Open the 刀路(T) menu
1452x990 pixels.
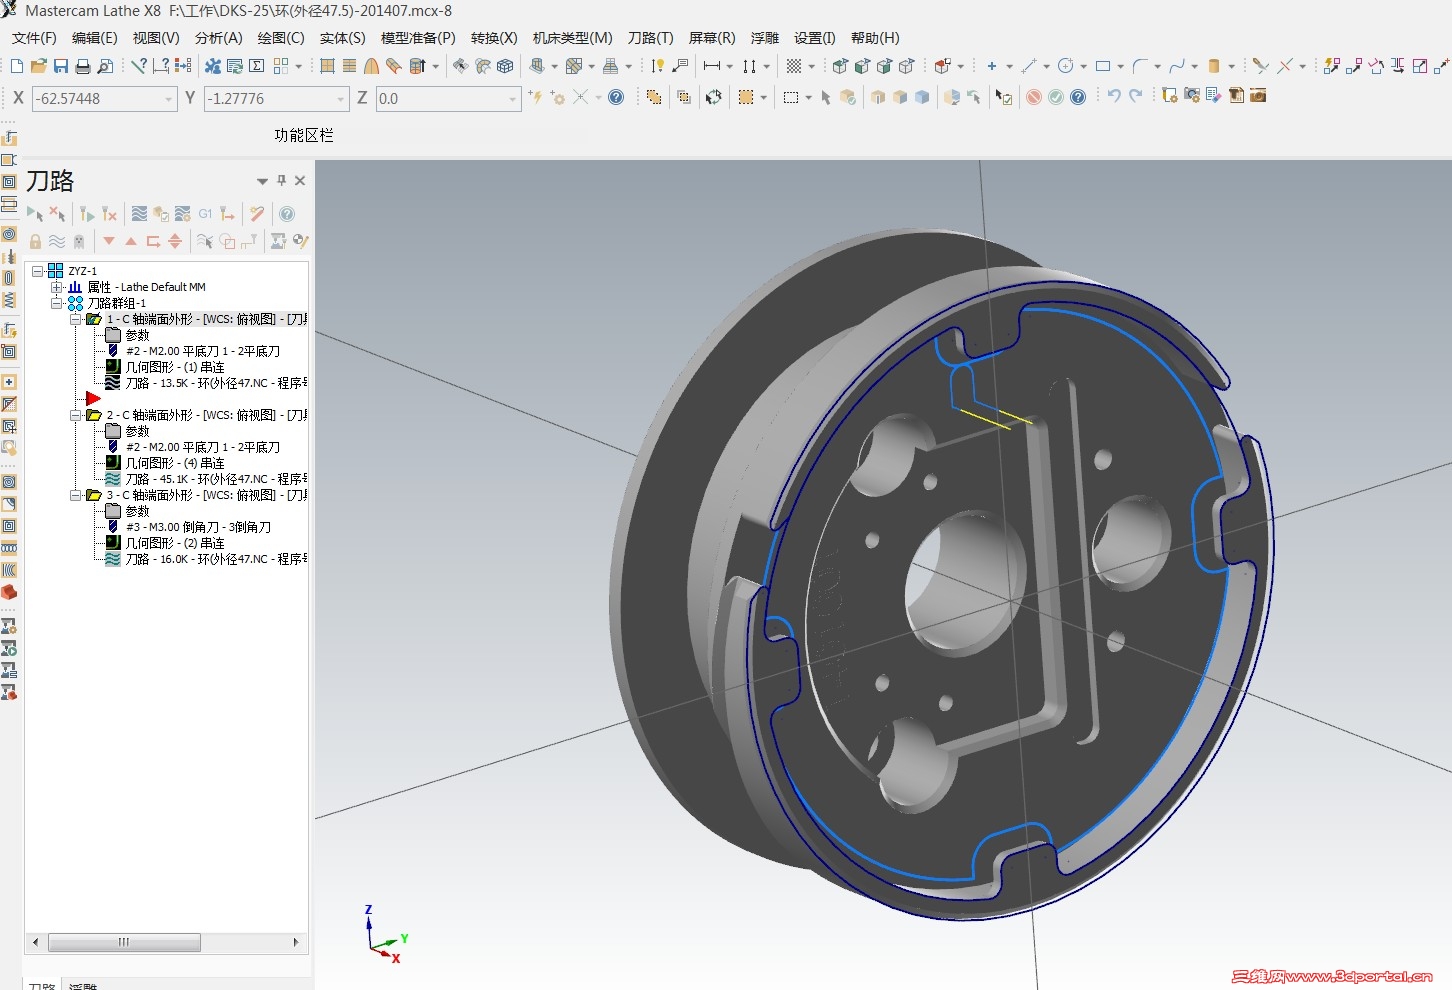pos(651,38)
